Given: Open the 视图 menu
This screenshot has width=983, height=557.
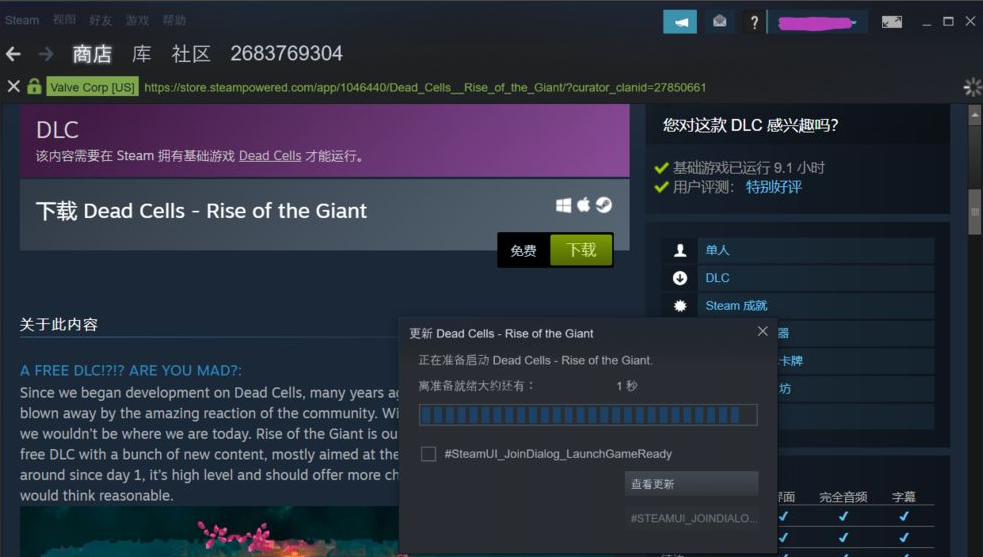Looking at the screenshot, I should click(64, 20).
